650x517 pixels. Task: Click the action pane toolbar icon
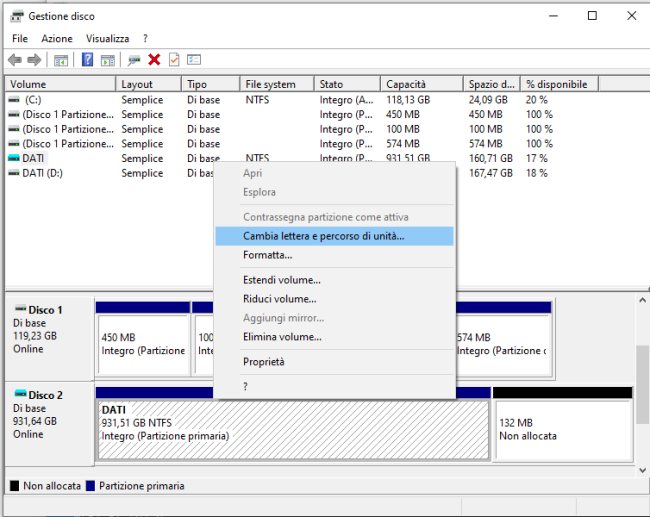pyautogui.click(x=108, y=61)
